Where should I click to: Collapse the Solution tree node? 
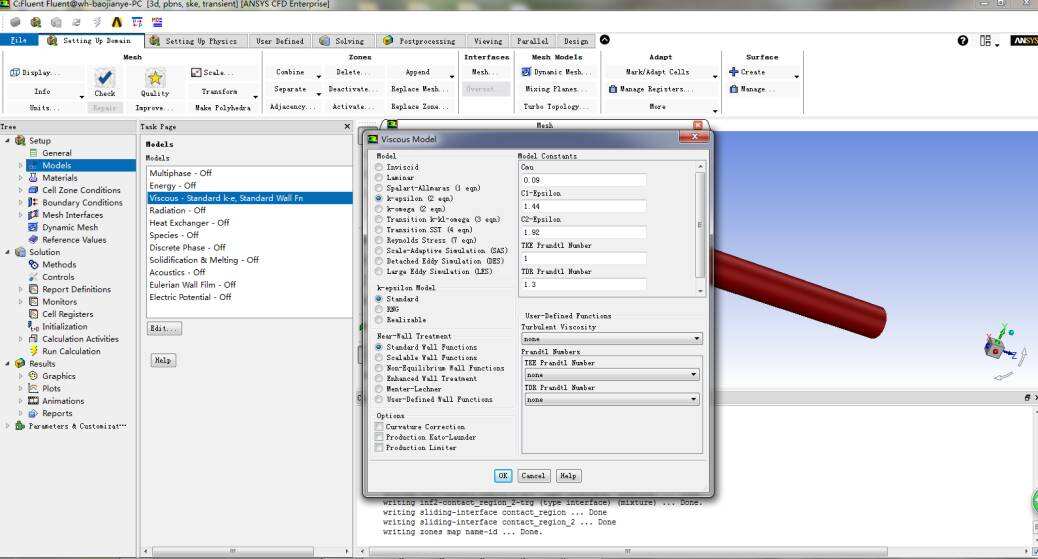coord(7,252)
